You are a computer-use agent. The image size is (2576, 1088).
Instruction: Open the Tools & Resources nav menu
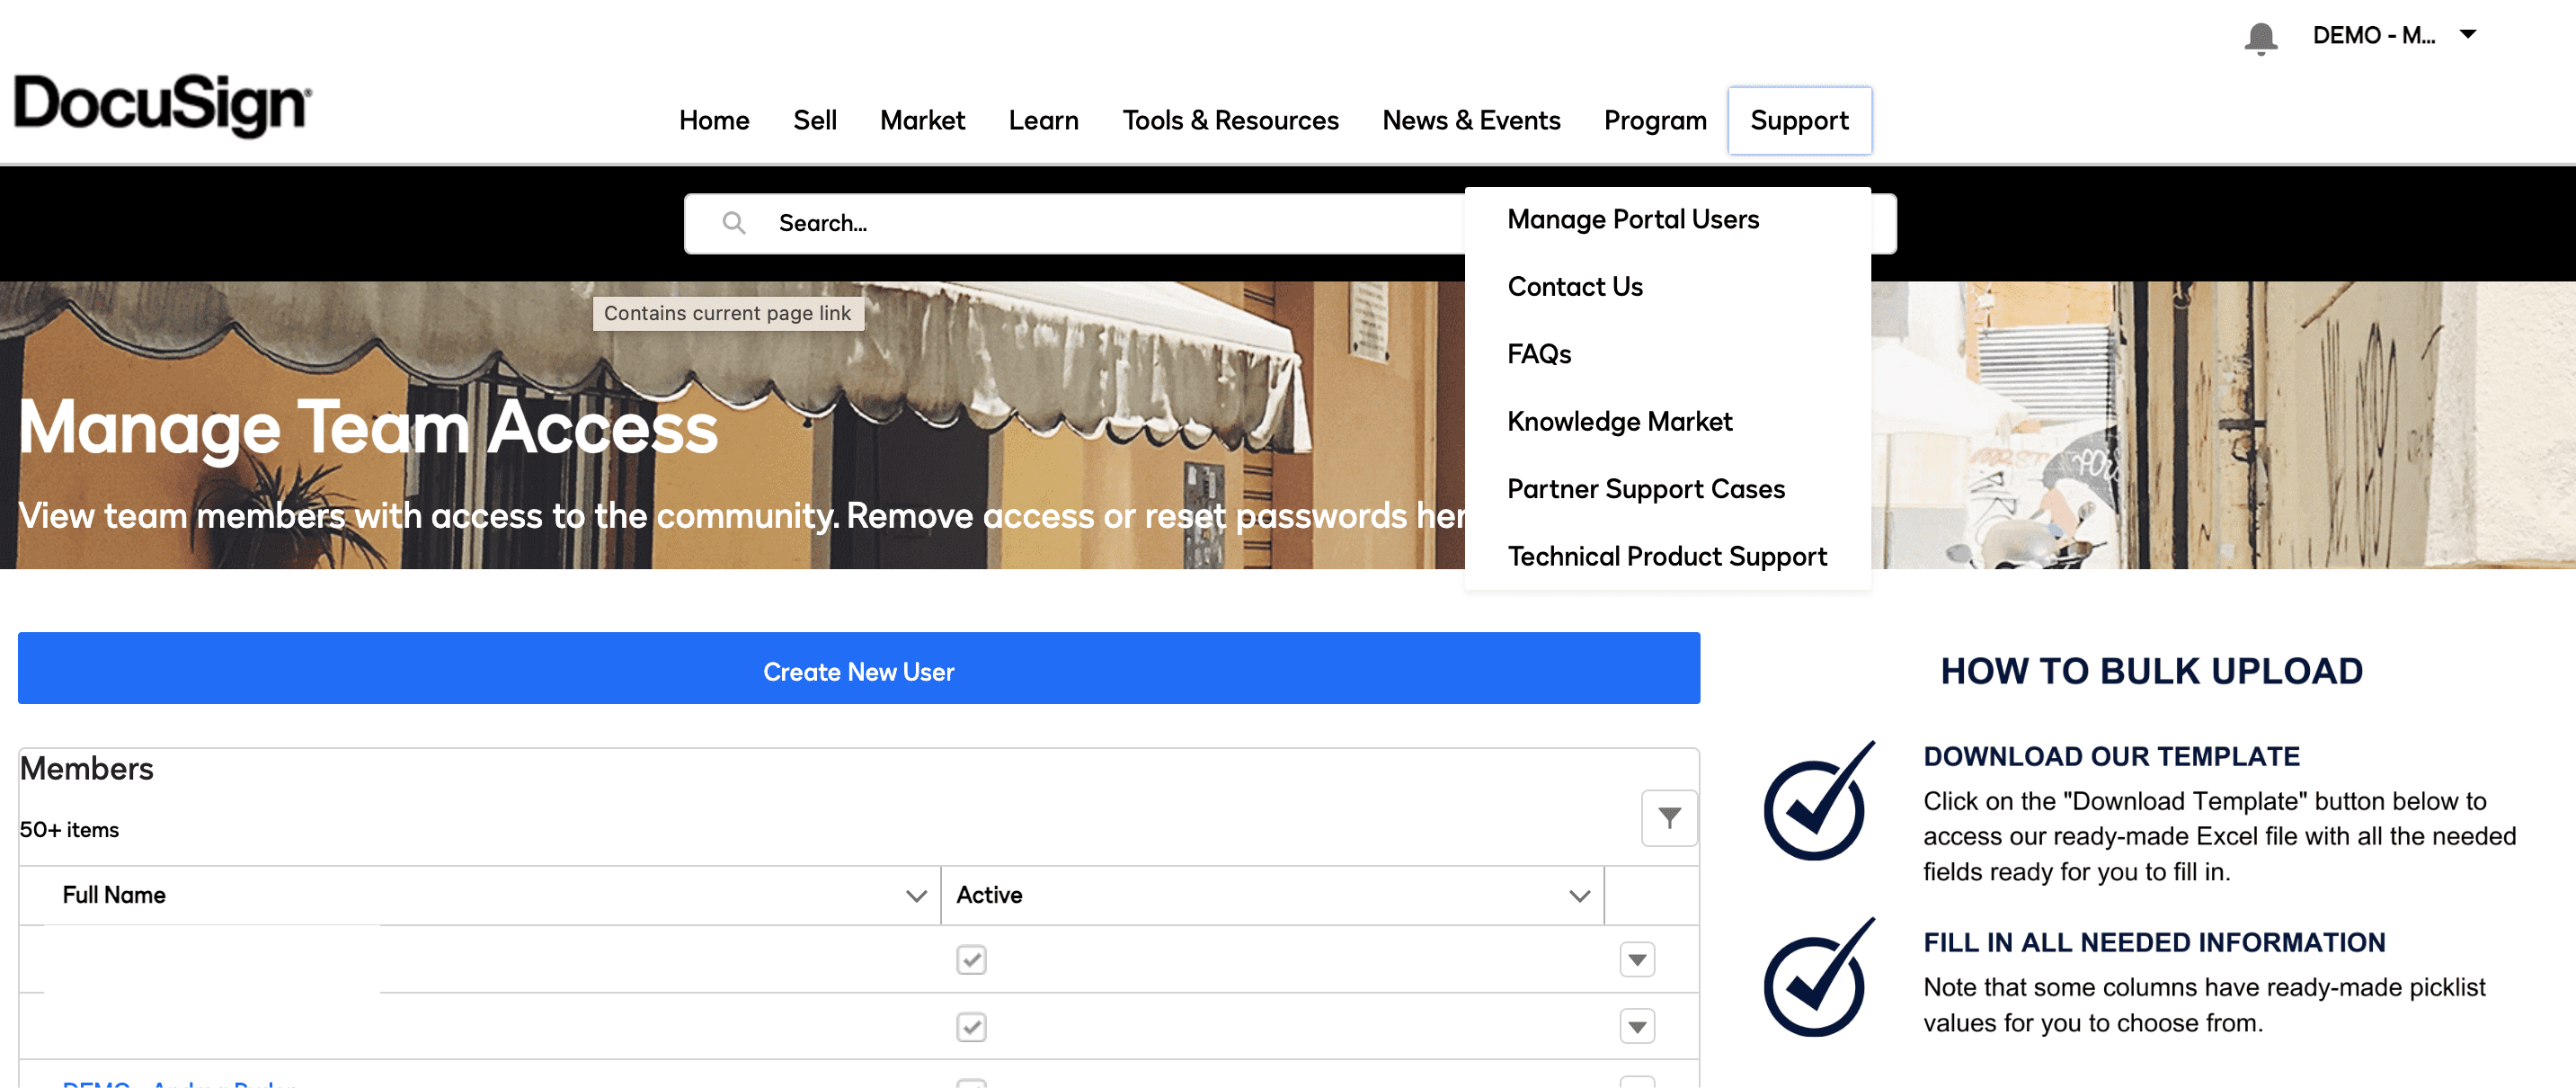[1229, 121]
